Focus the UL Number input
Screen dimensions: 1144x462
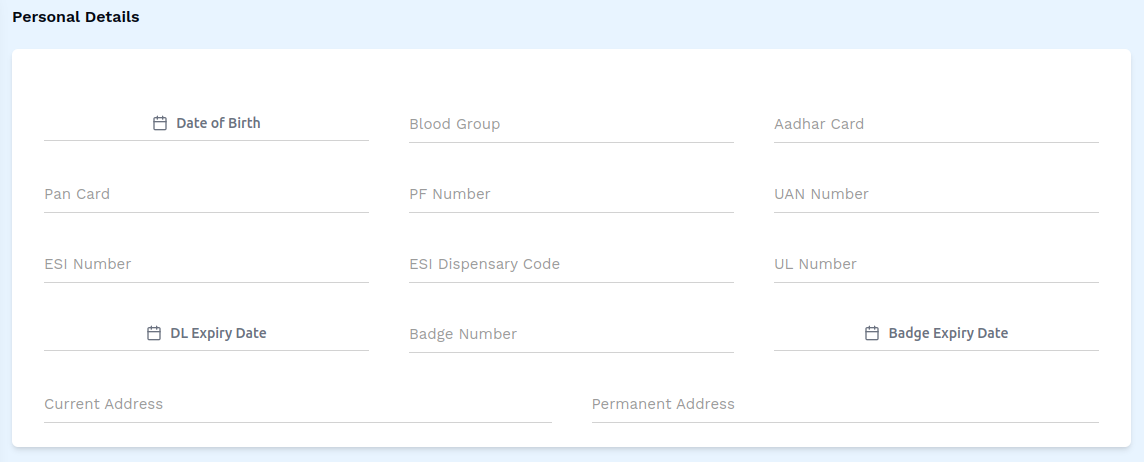click(936, 265)
